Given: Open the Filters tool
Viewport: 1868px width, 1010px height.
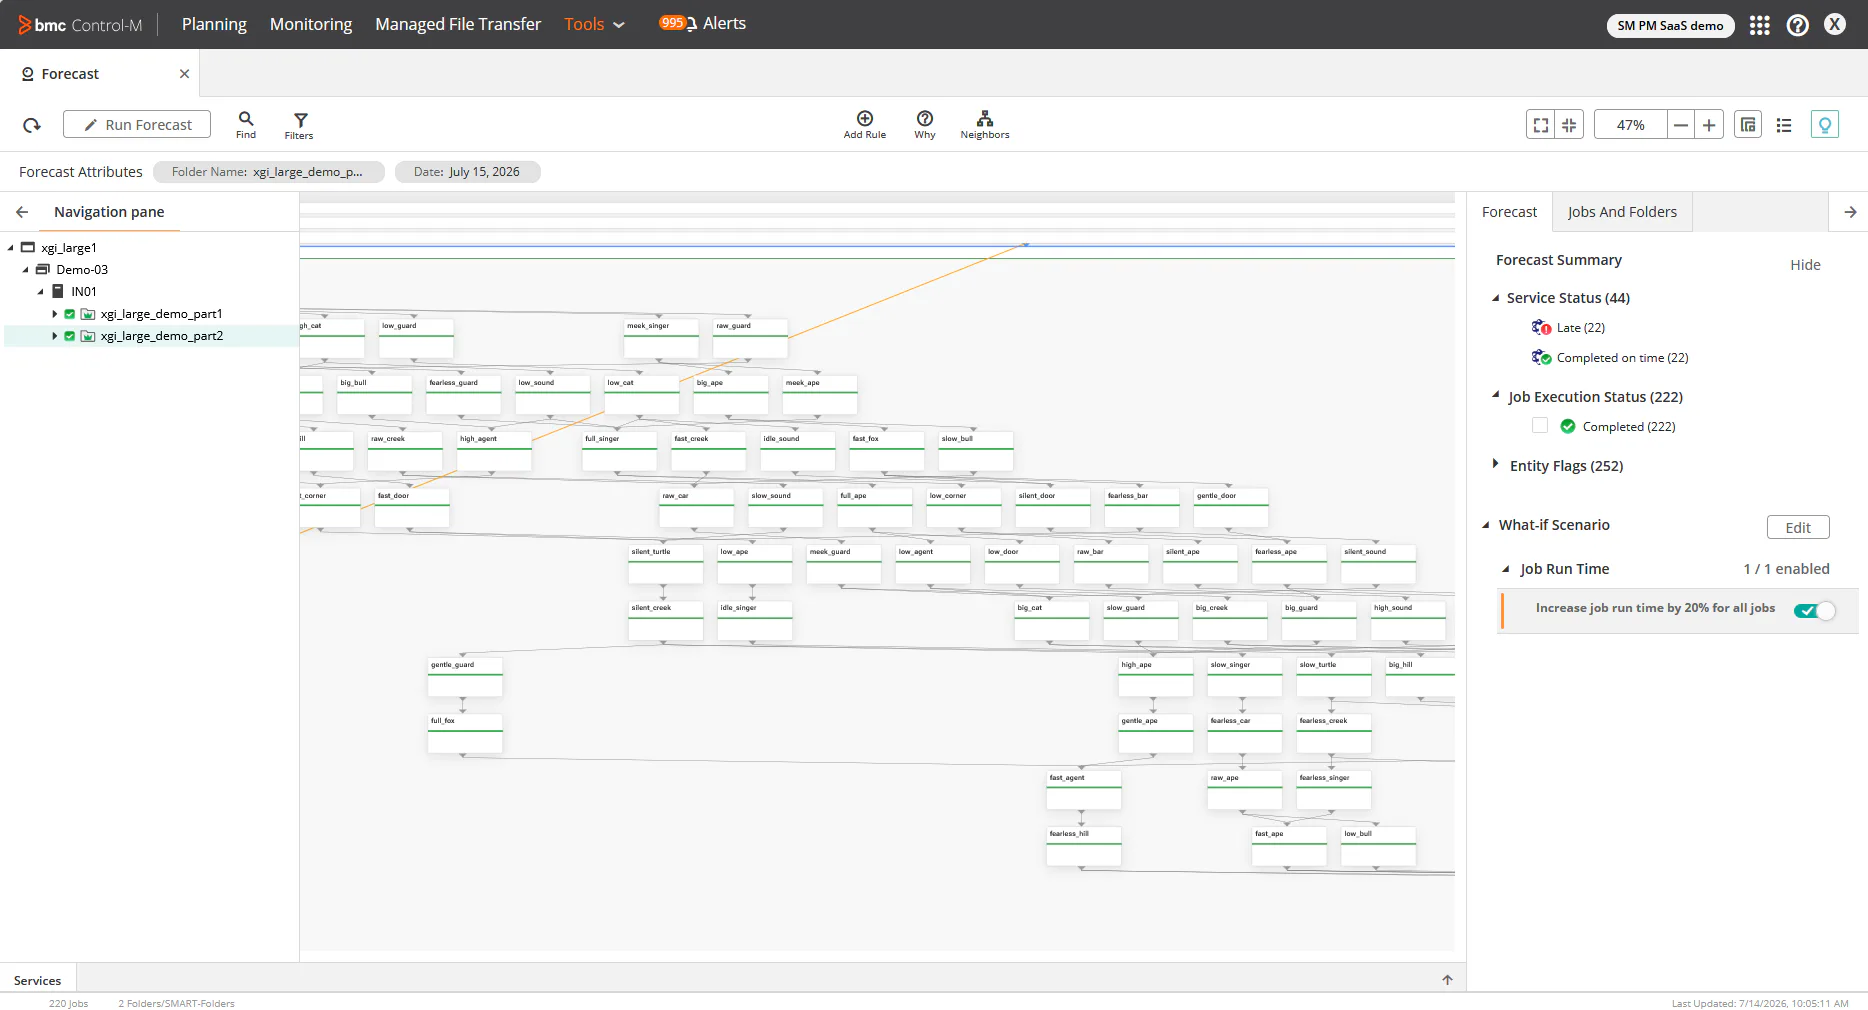Looking at the screenshot, I should click(x=299, y=125).
